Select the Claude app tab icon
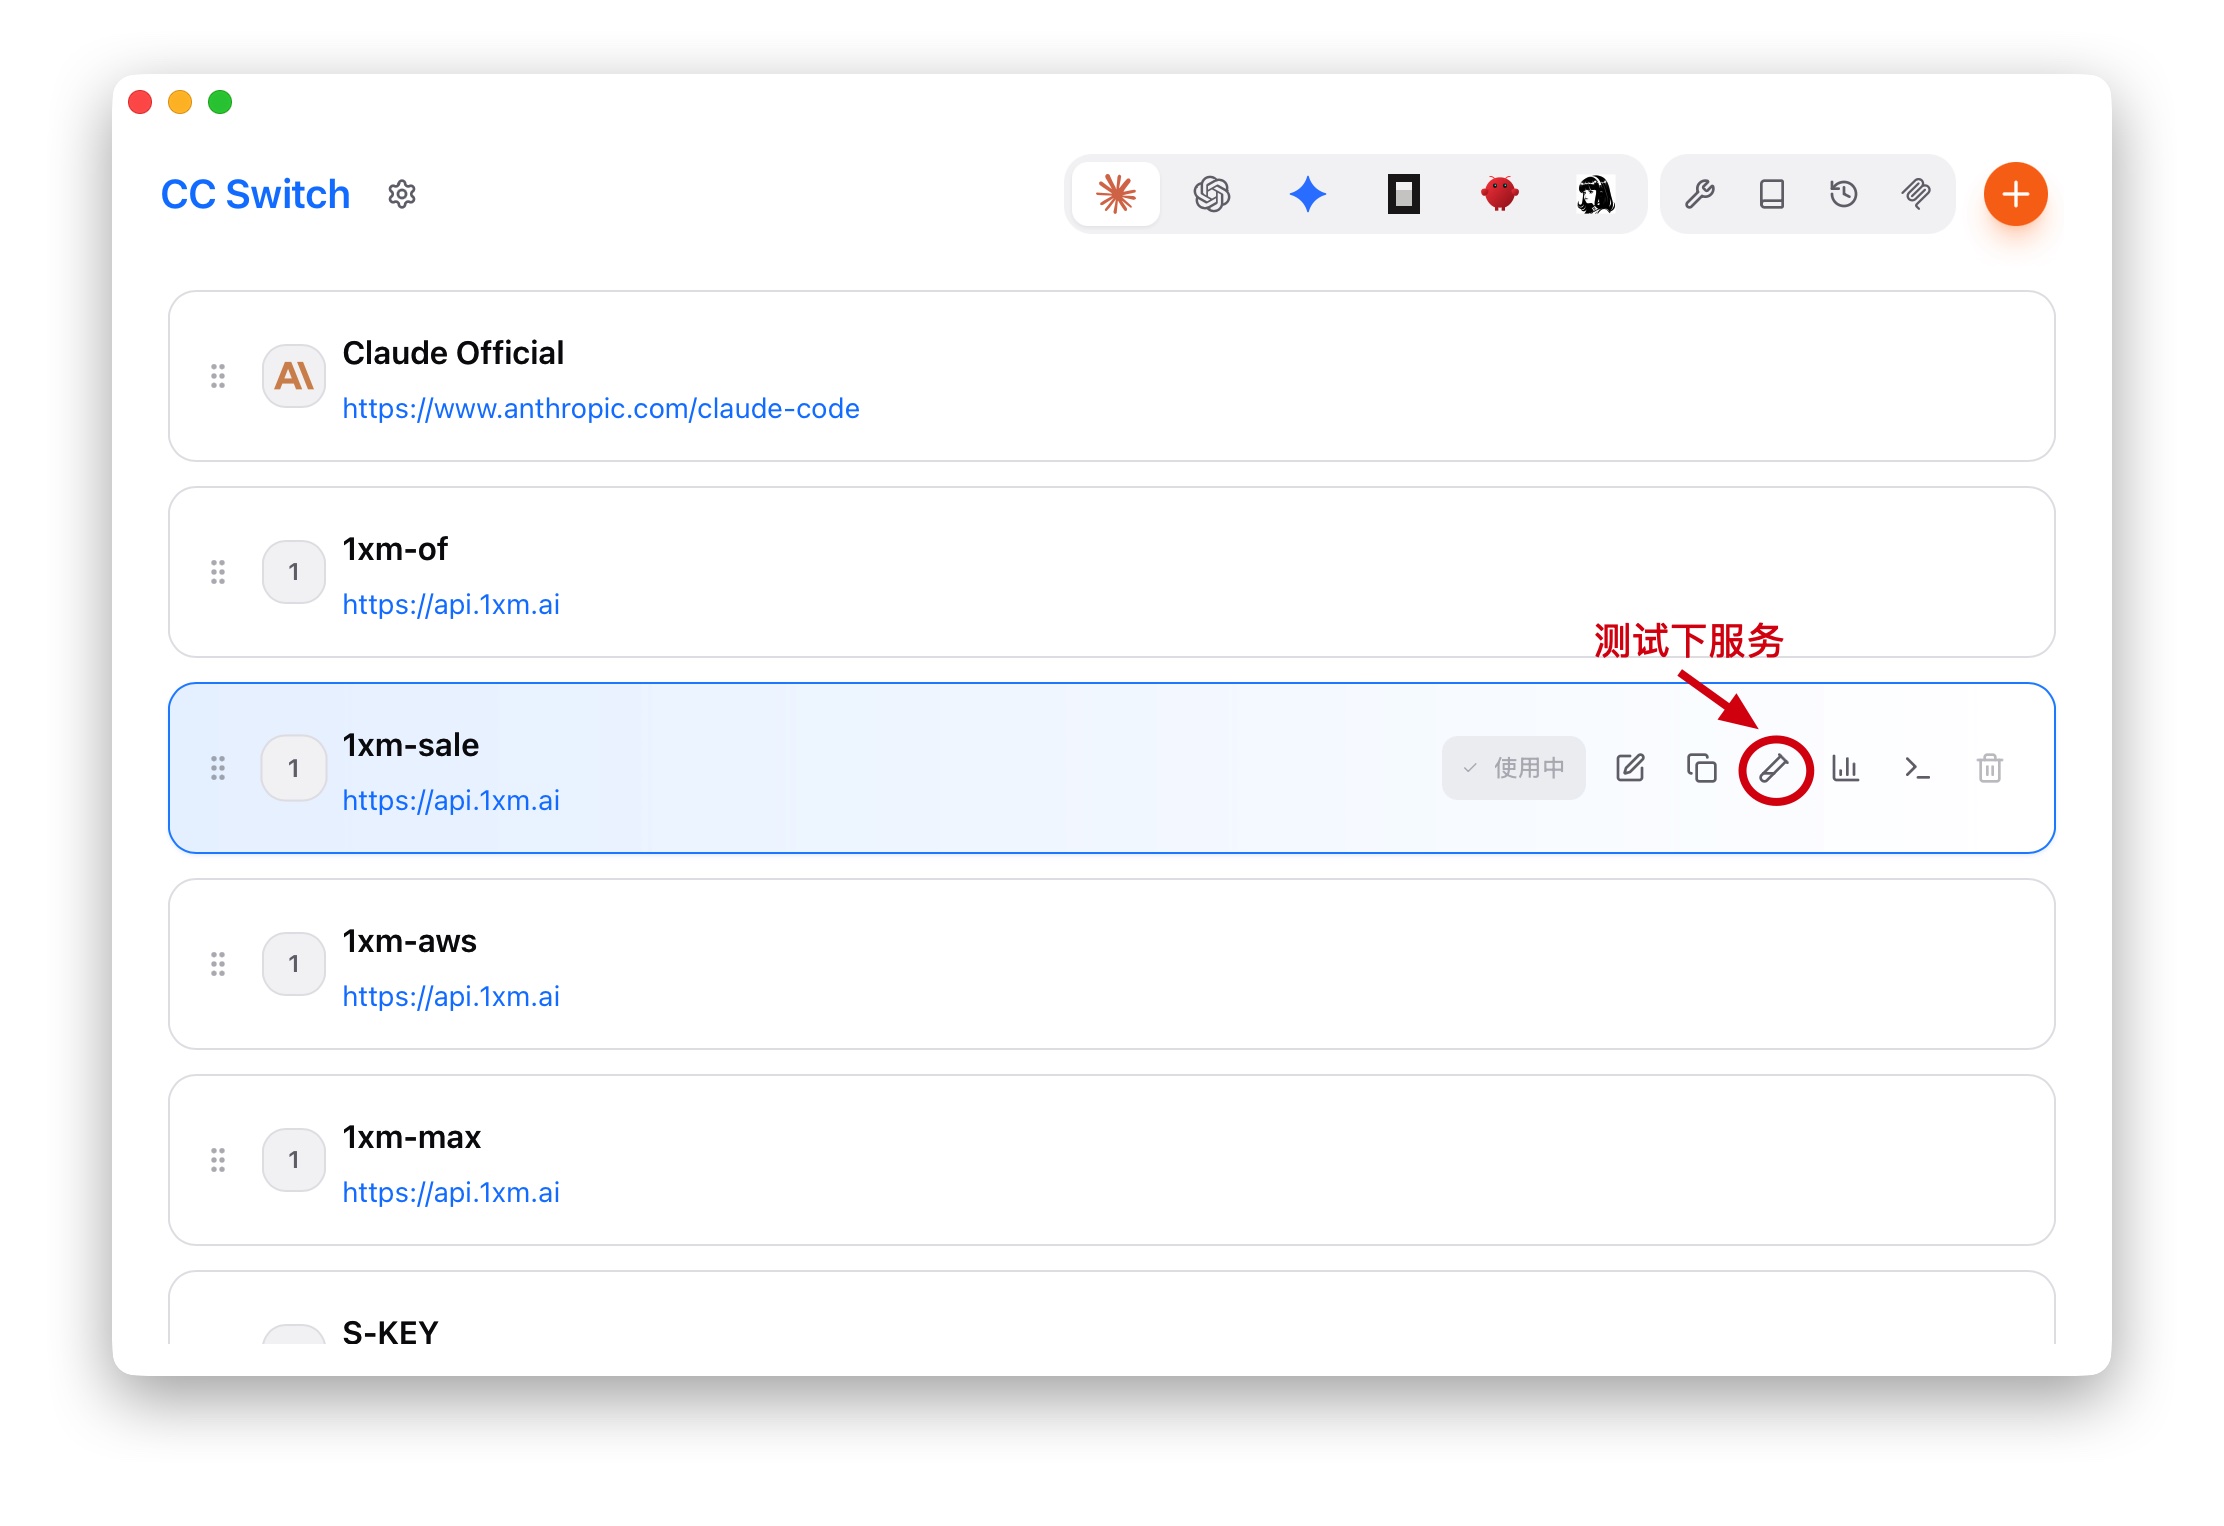Image resolution: width=2224 pixels, height=1526 pixels. pyautogui.click(x=1116, y=194)
